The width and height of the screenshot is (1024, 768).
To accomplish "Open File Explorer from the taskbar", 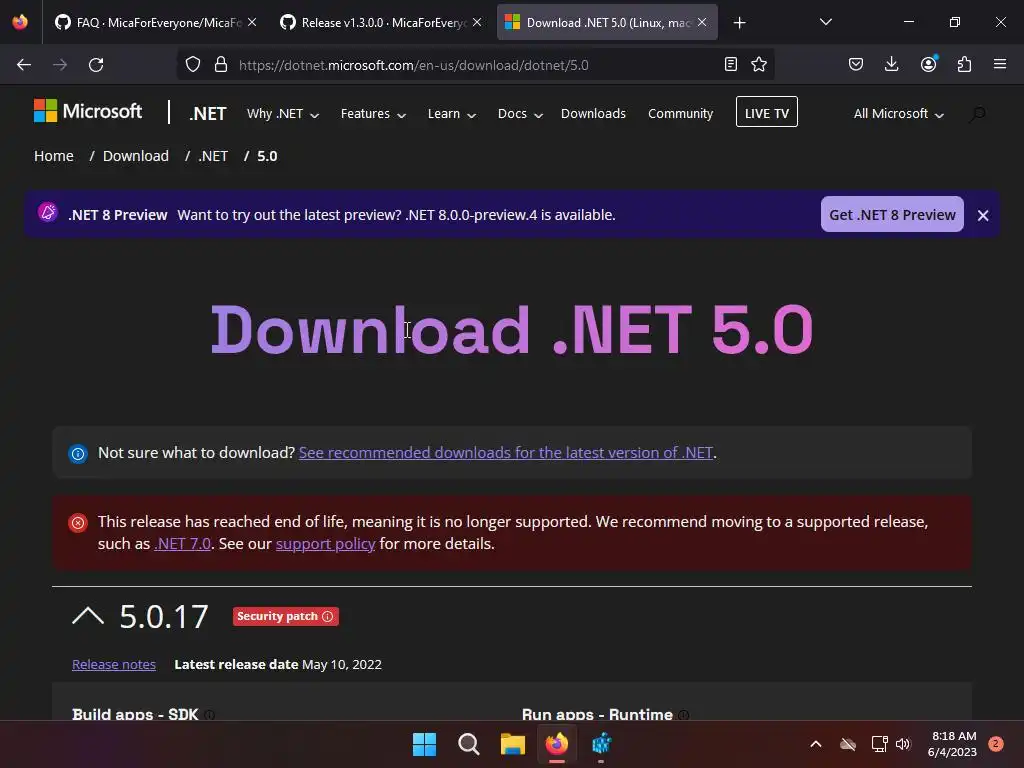I will [513, 744].
